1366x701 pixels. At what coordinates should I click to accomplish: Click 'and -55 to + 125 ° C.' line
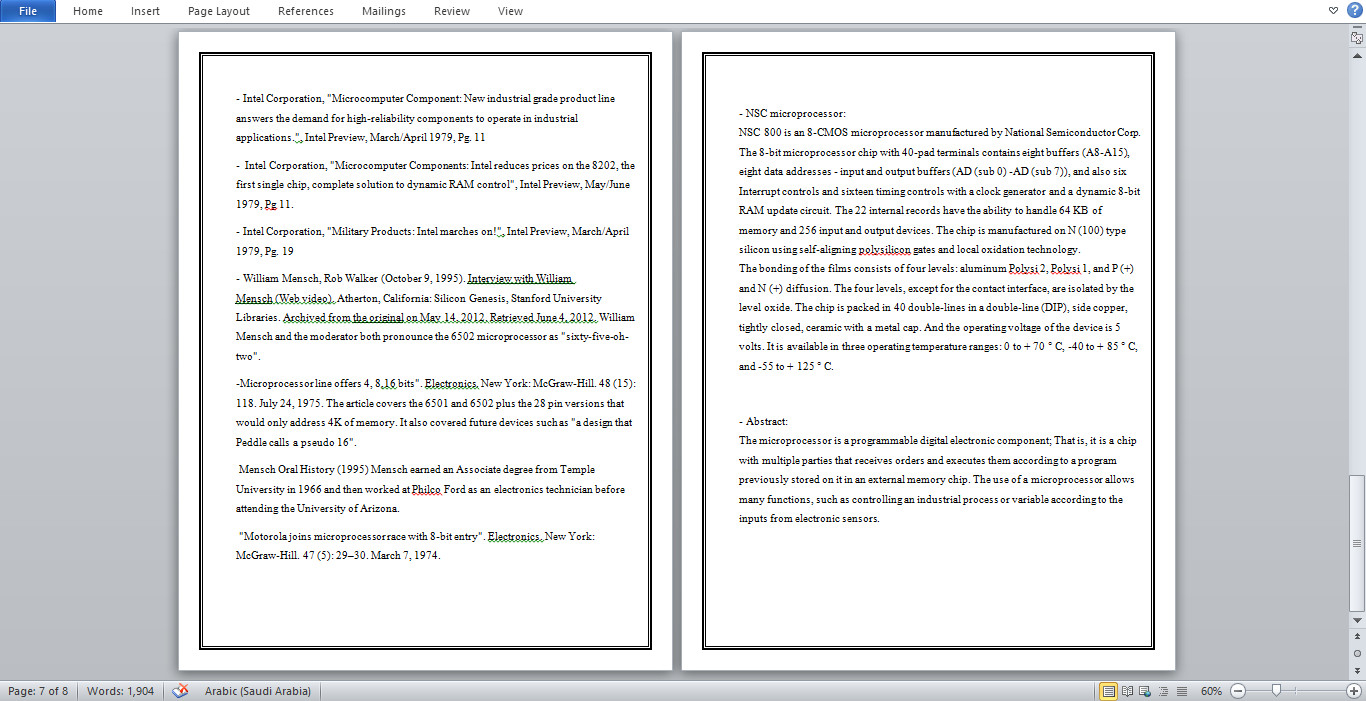click(786, 366)
